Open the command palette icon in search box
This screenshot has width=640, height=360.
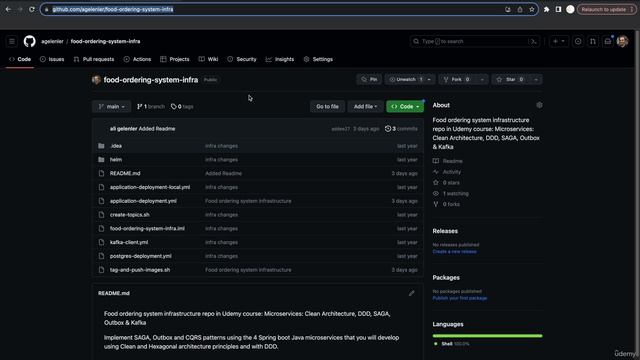pyautogui.click(x=533, y=41)
